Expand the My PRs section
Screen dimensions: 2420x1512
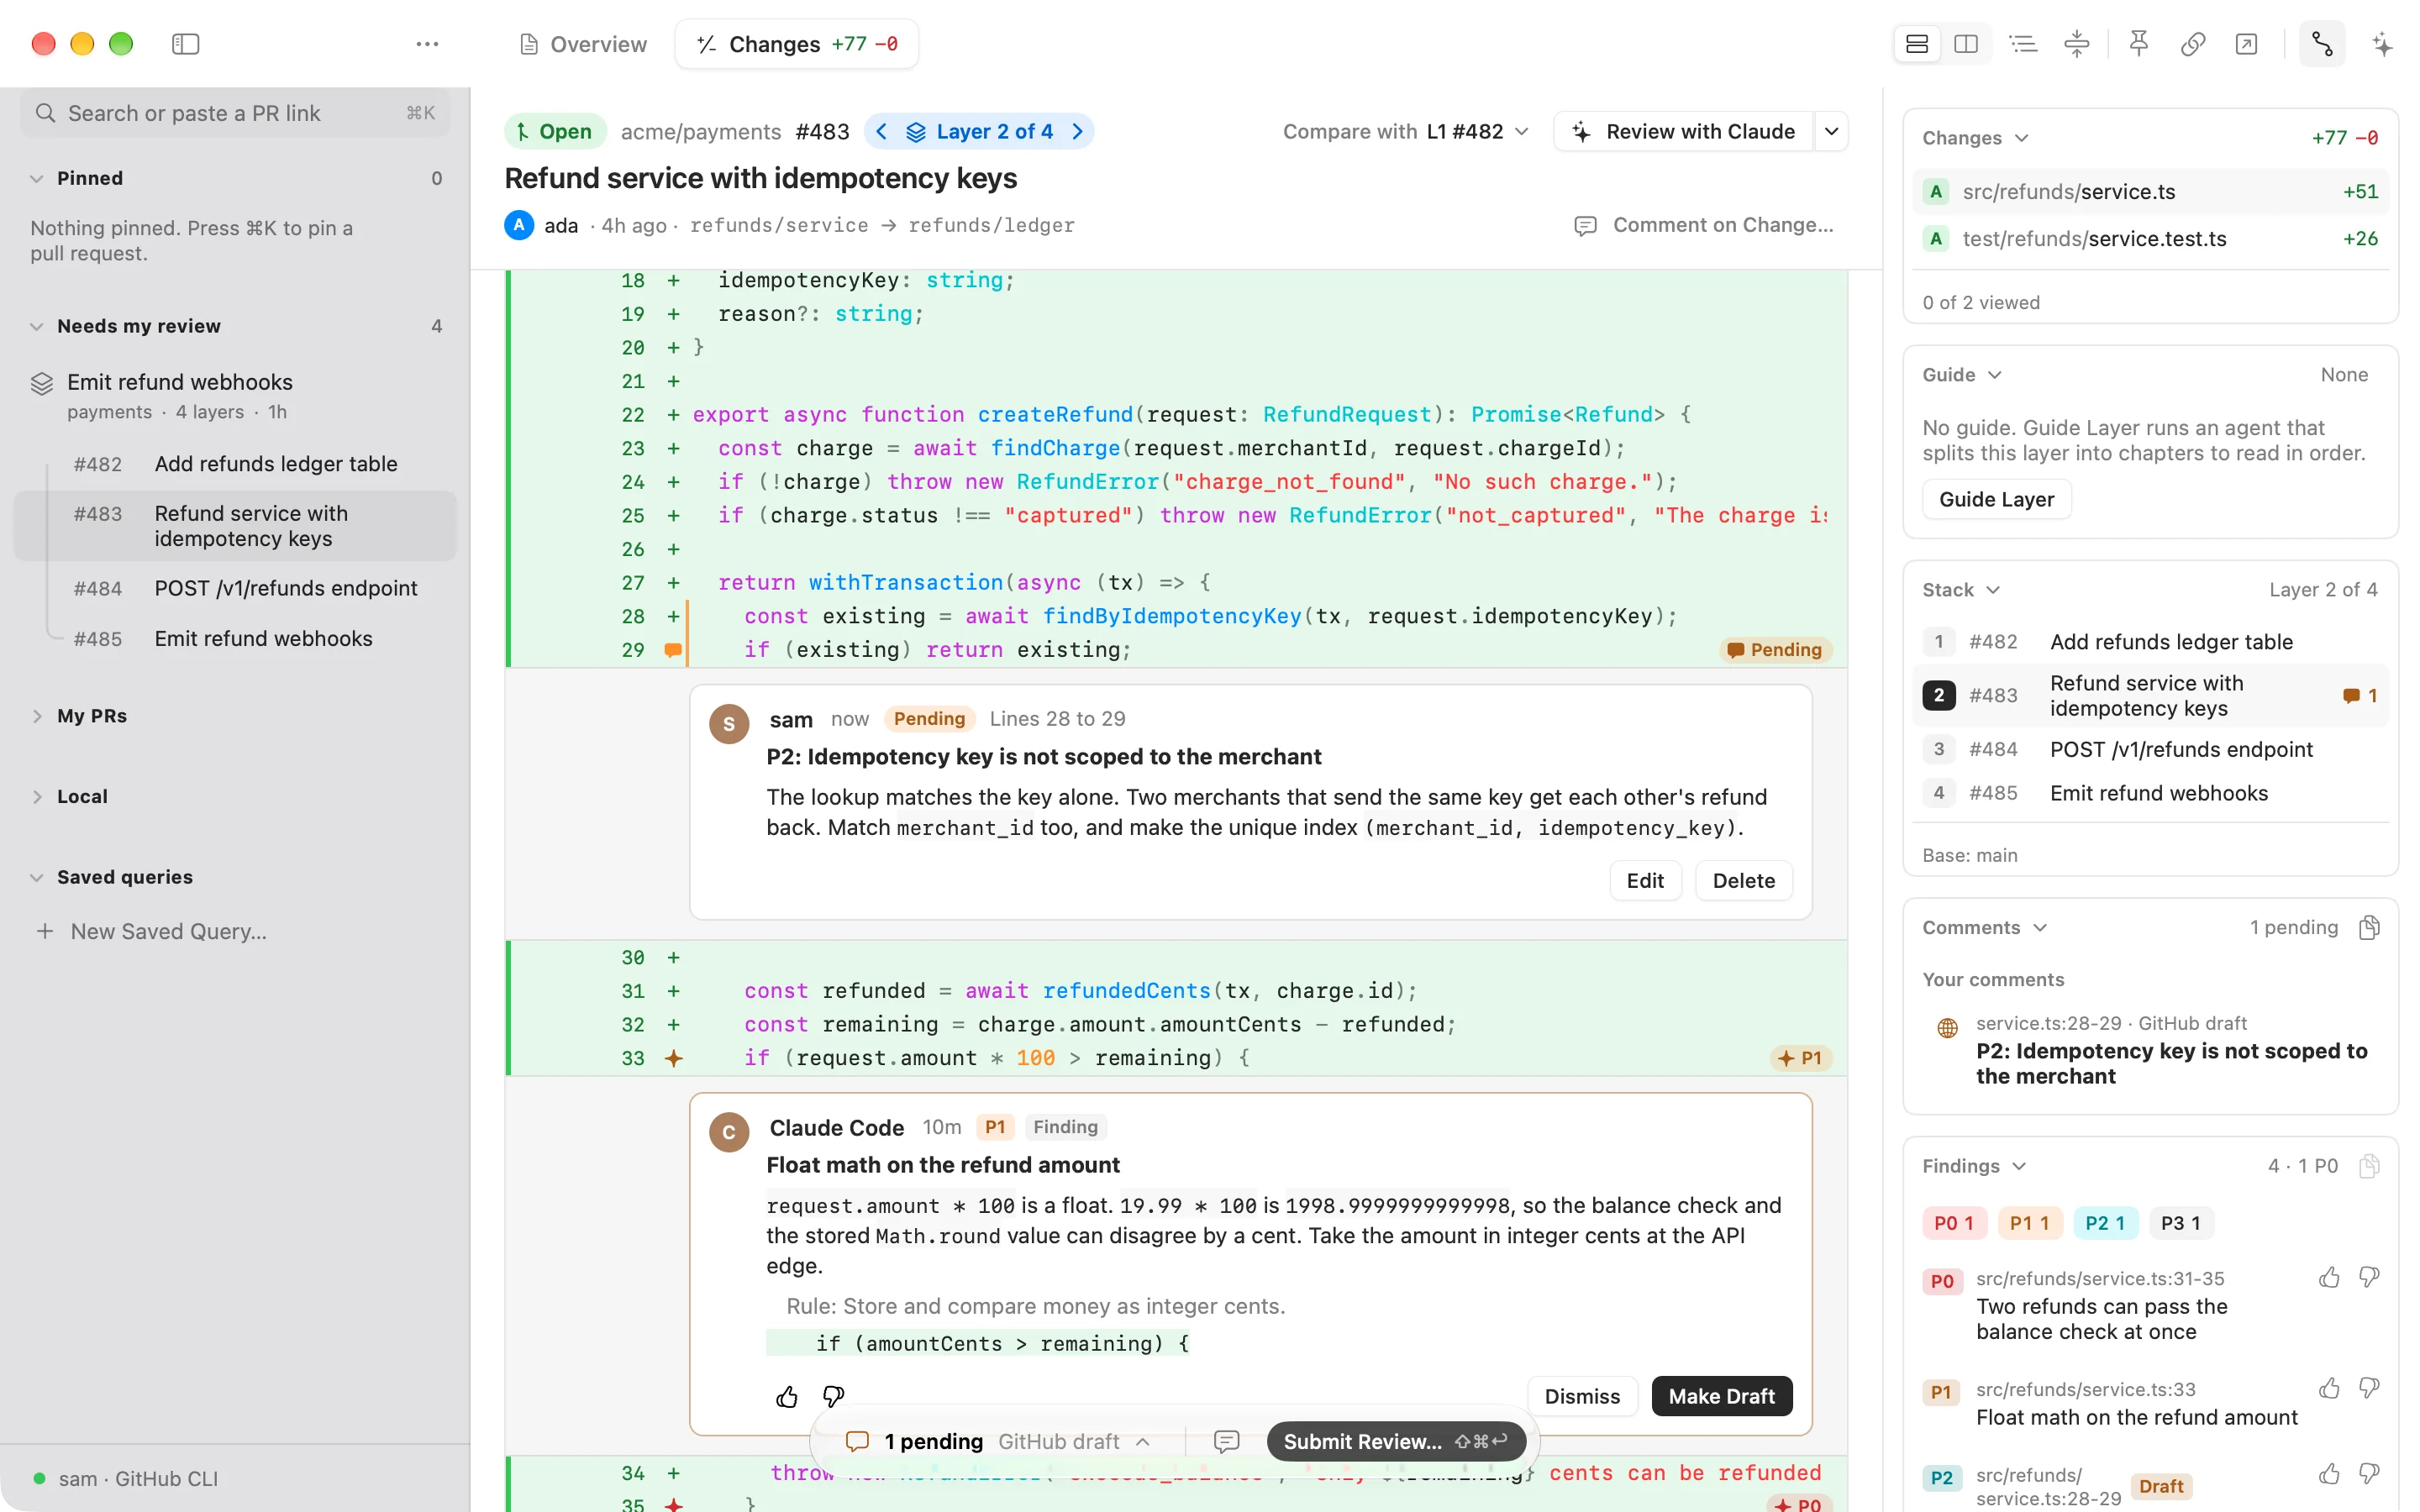coord(37,716)
